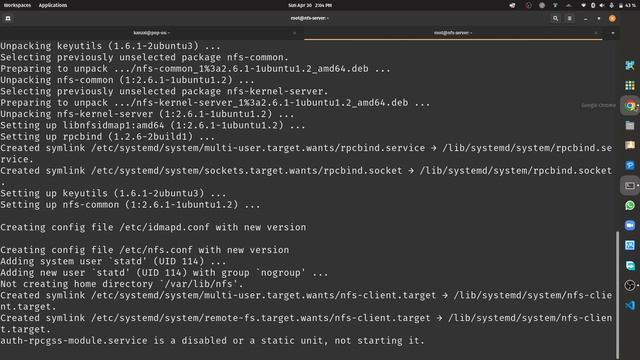The width and height of the screenshot is (640, 360).
Task: Open the red circular tray indicator
Action: [528, 5]
